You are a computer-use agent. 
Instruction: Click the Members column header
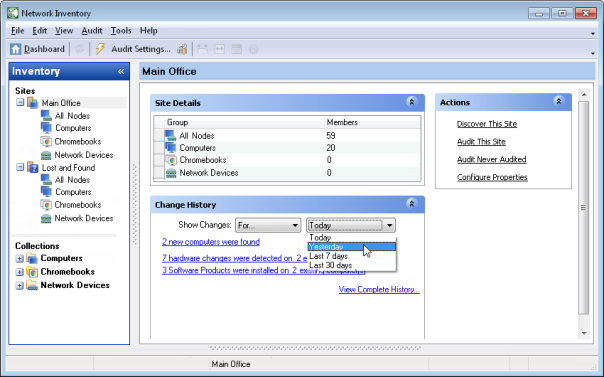[372, 122]
